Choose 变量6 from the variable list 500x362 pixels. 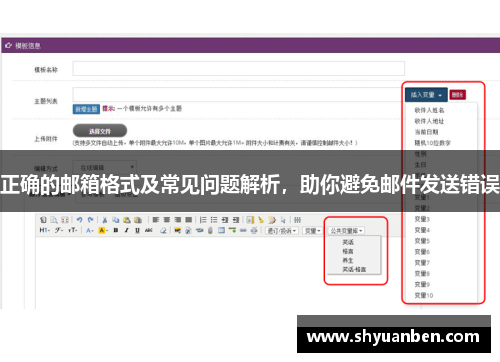pos(422,252)
